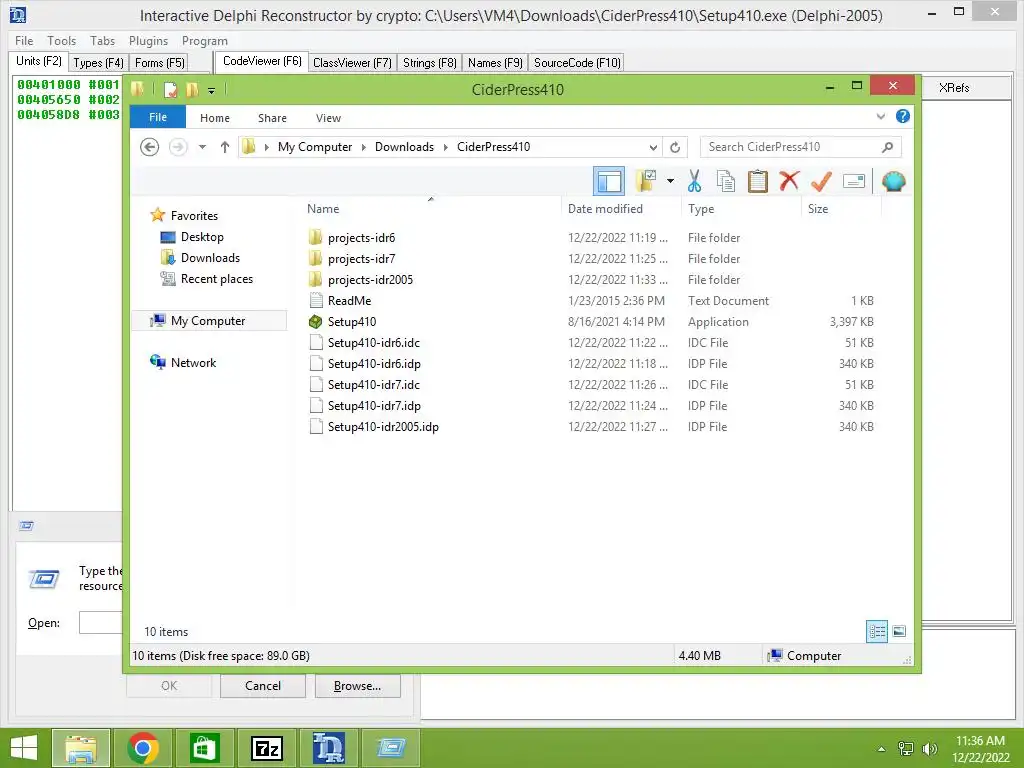Viewport: 1024px width, 768px height.
Task: Open IDR Tools menu
Action: 61,40
